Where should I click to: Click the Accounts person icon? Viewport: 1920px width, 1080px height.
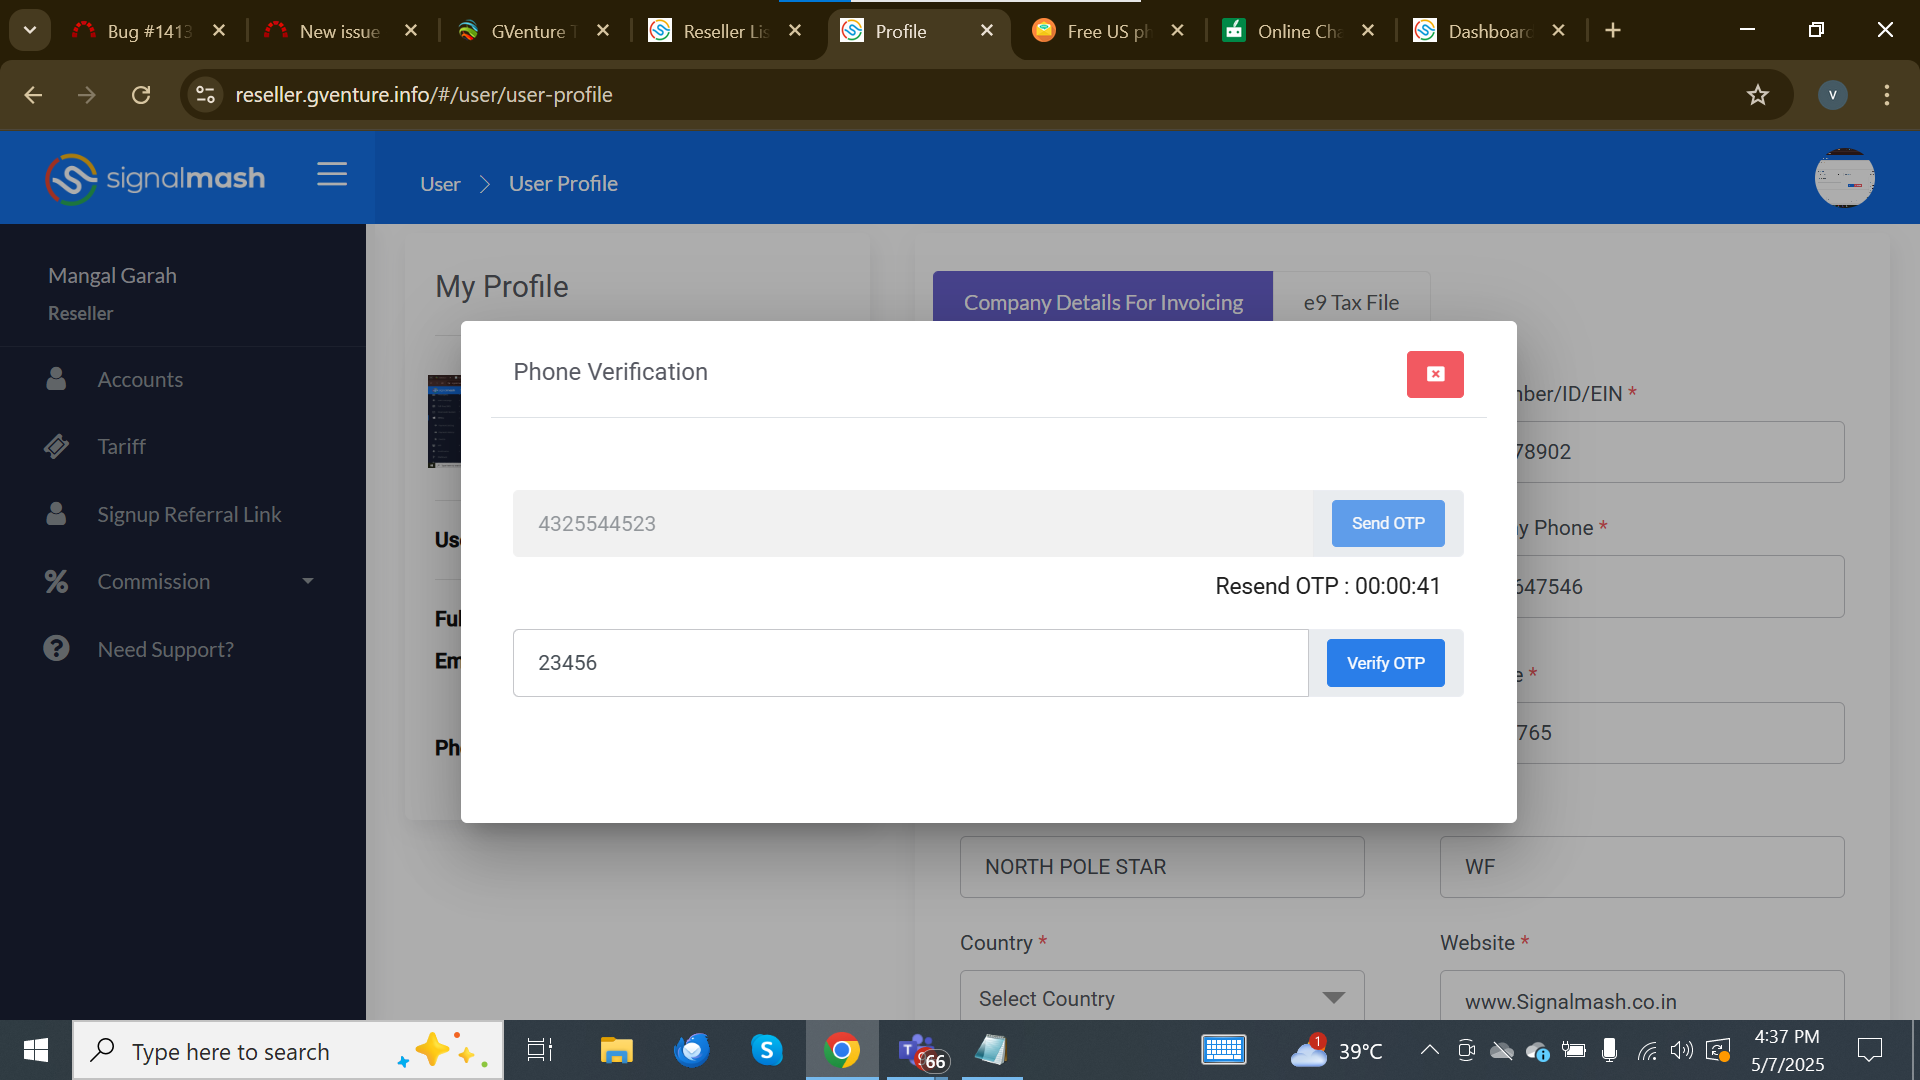point(56,379)
